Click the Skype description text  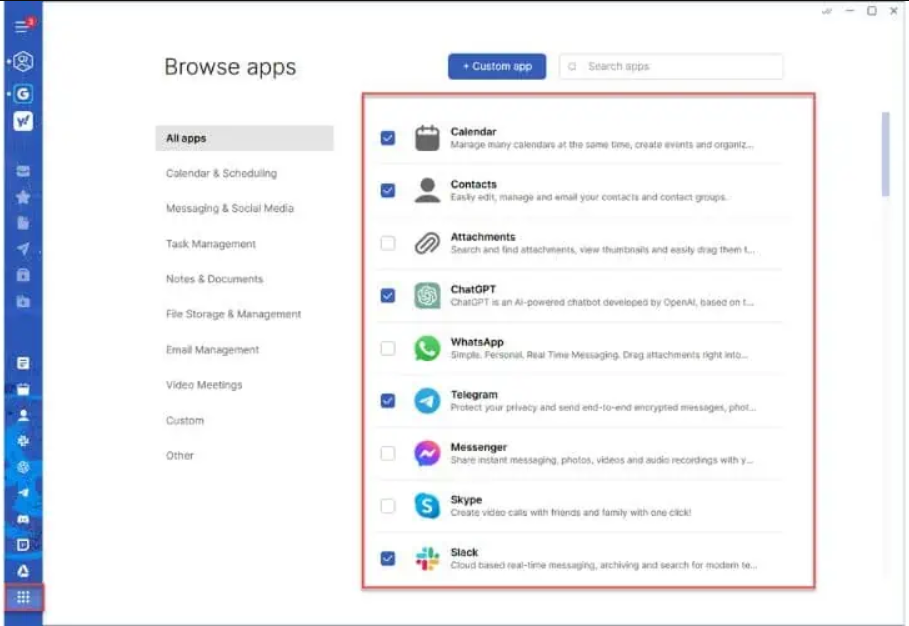click(570, 512)
